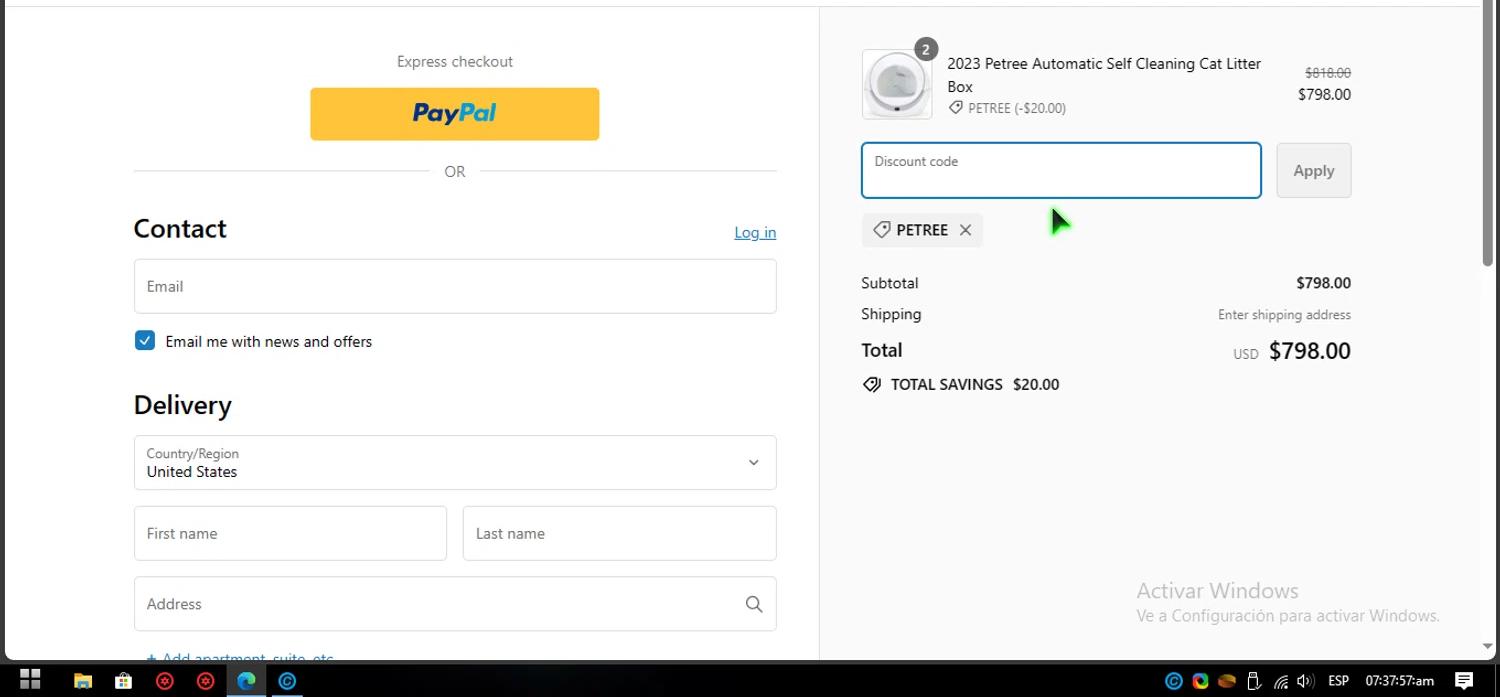This screenshot has width=1500, height=697.
Task: Pay with PayPal express checkout
Action: 454,113
